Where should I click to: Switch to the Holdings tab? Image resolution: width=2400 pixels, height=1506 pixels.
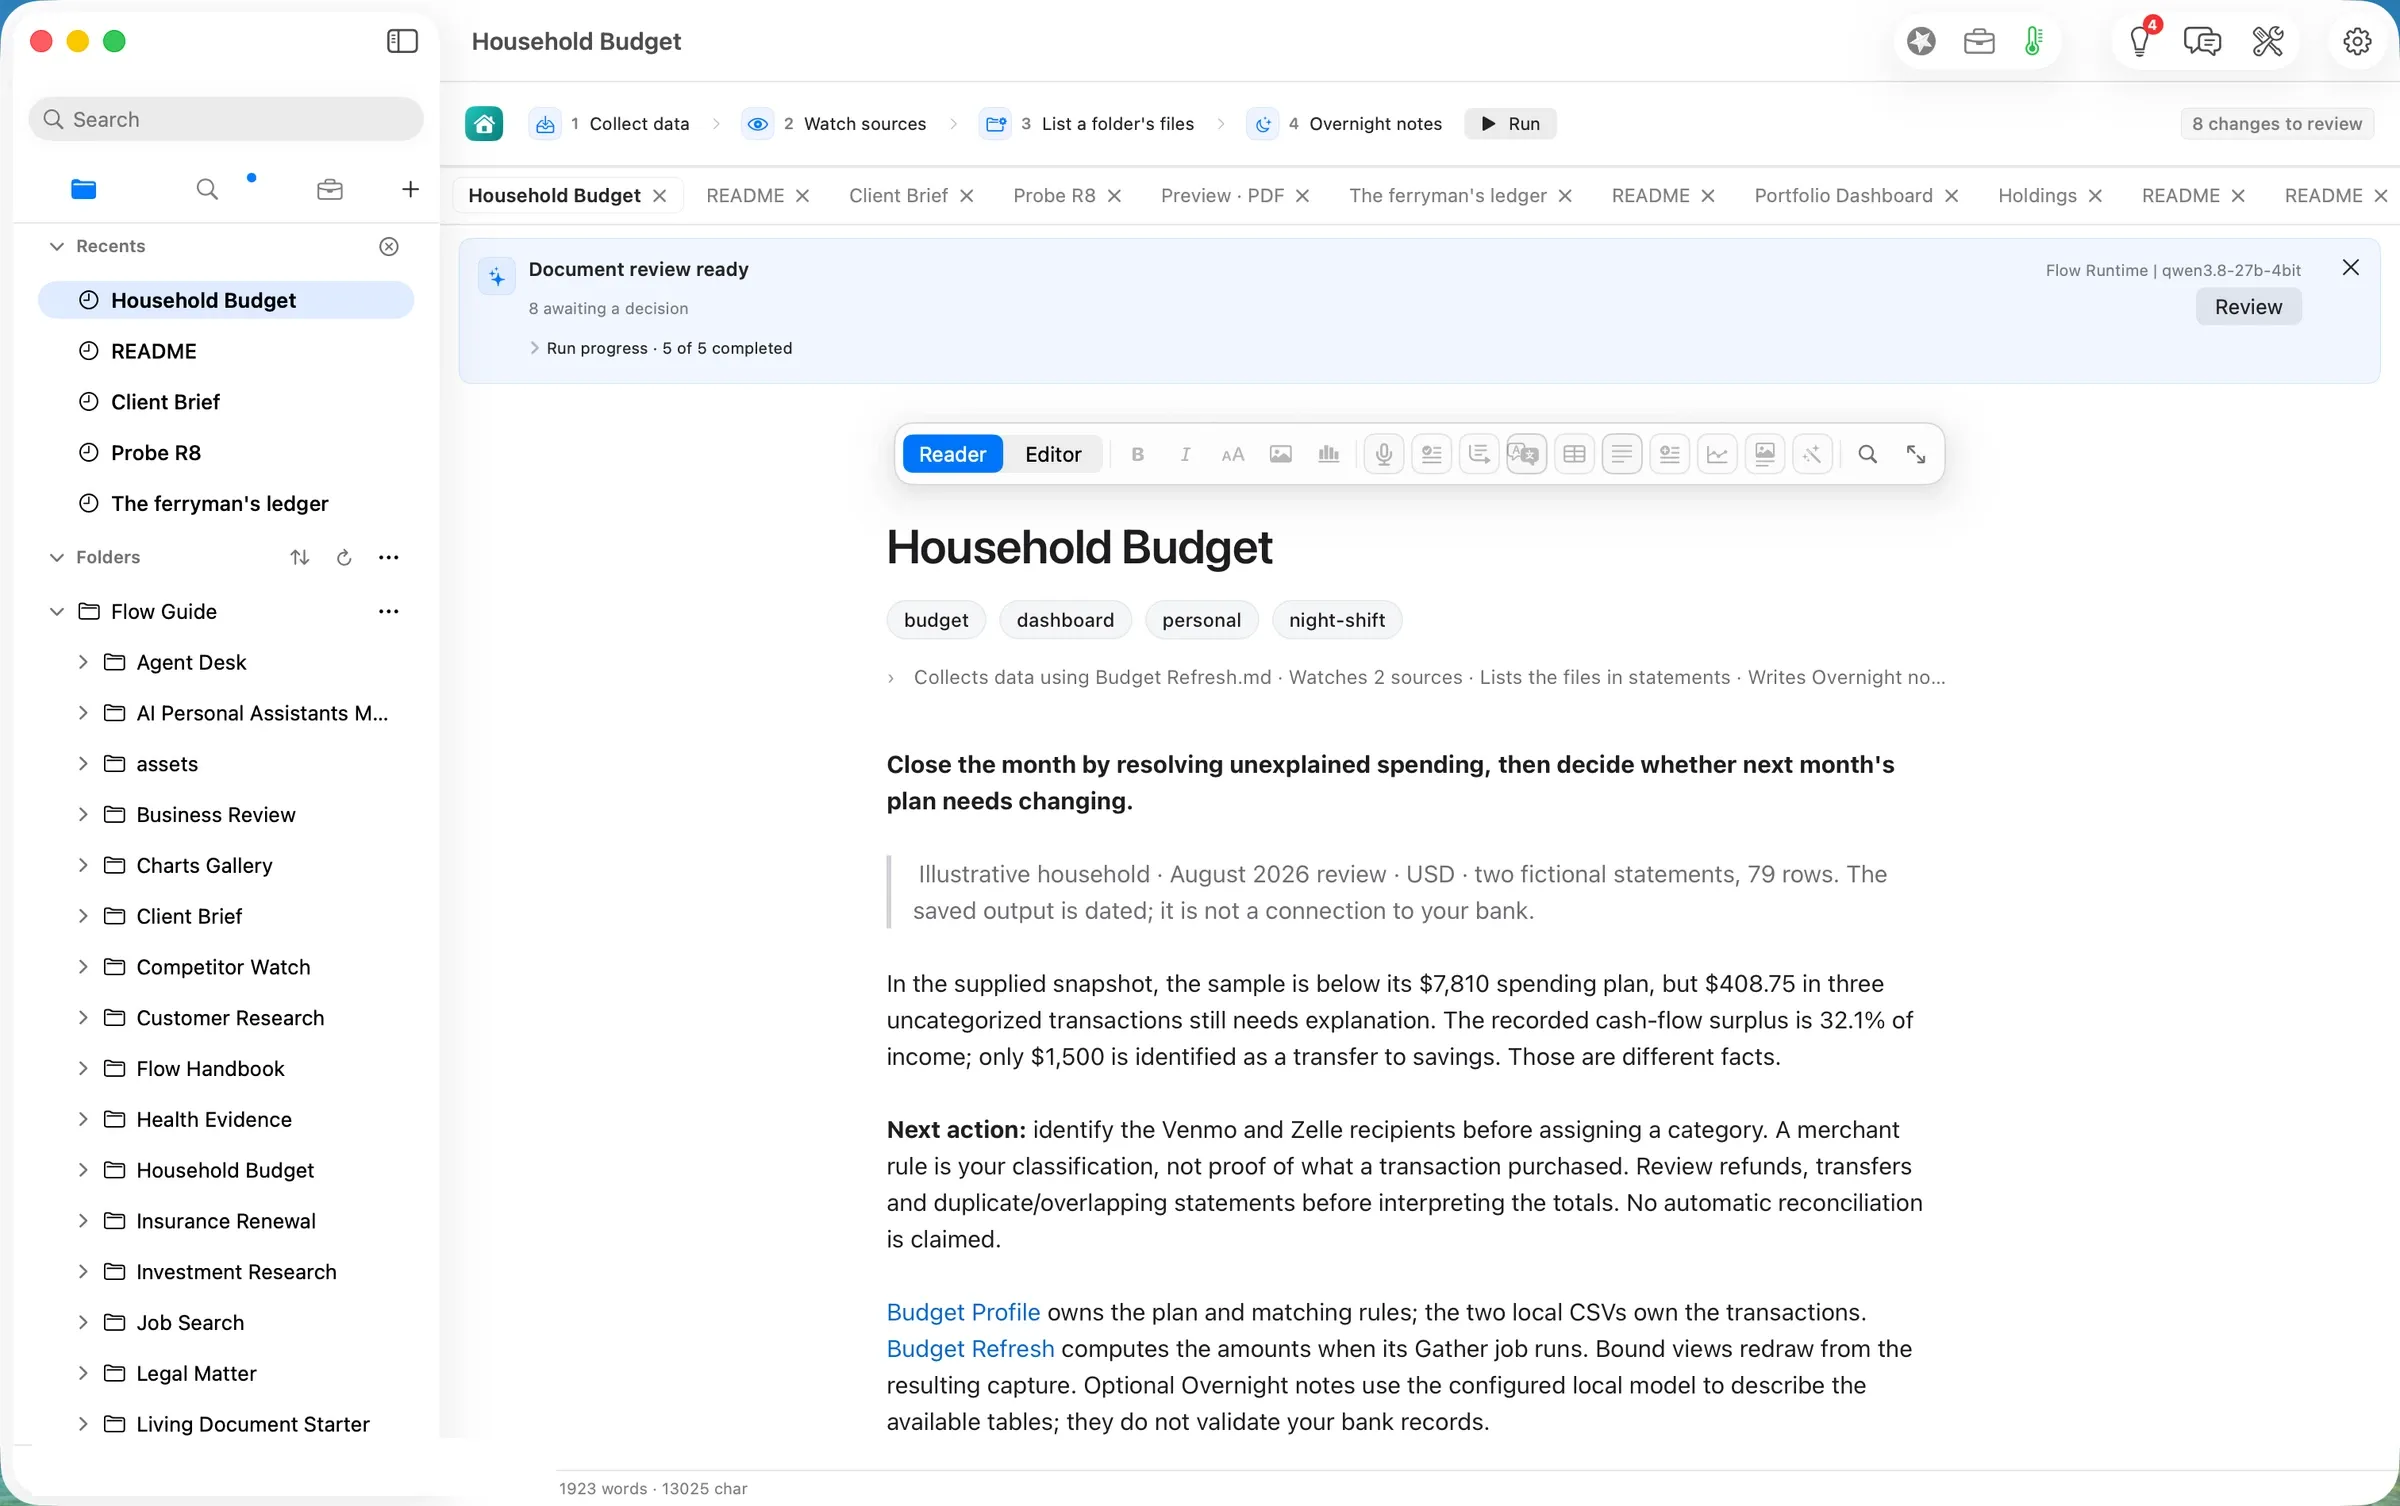2037,195
